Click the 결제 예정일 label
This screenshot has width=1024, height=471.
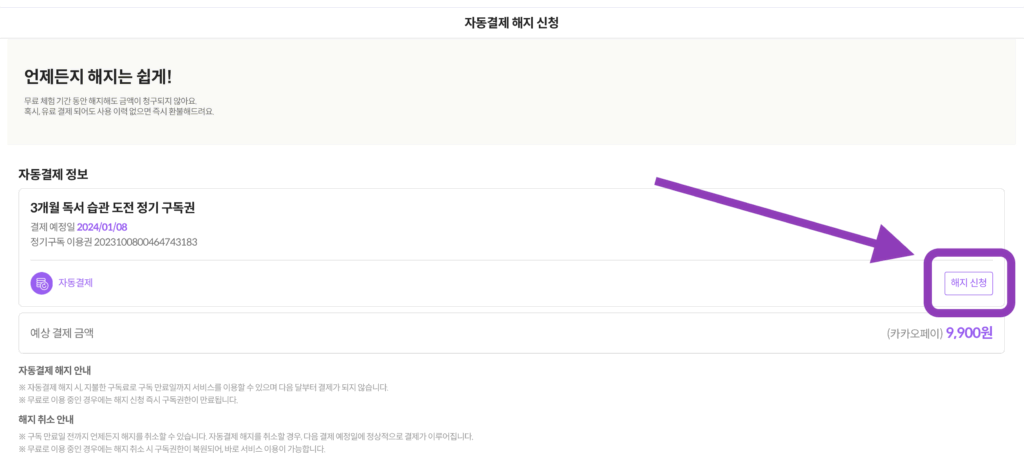[52, 227]
